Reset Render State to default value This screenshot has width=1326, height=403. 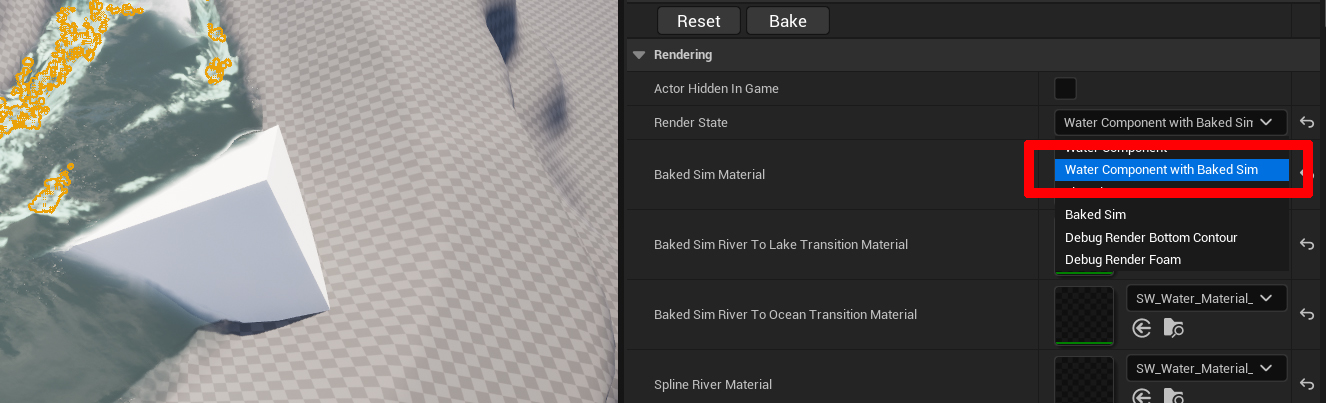pyautogui.click(x=1306, y=123)
